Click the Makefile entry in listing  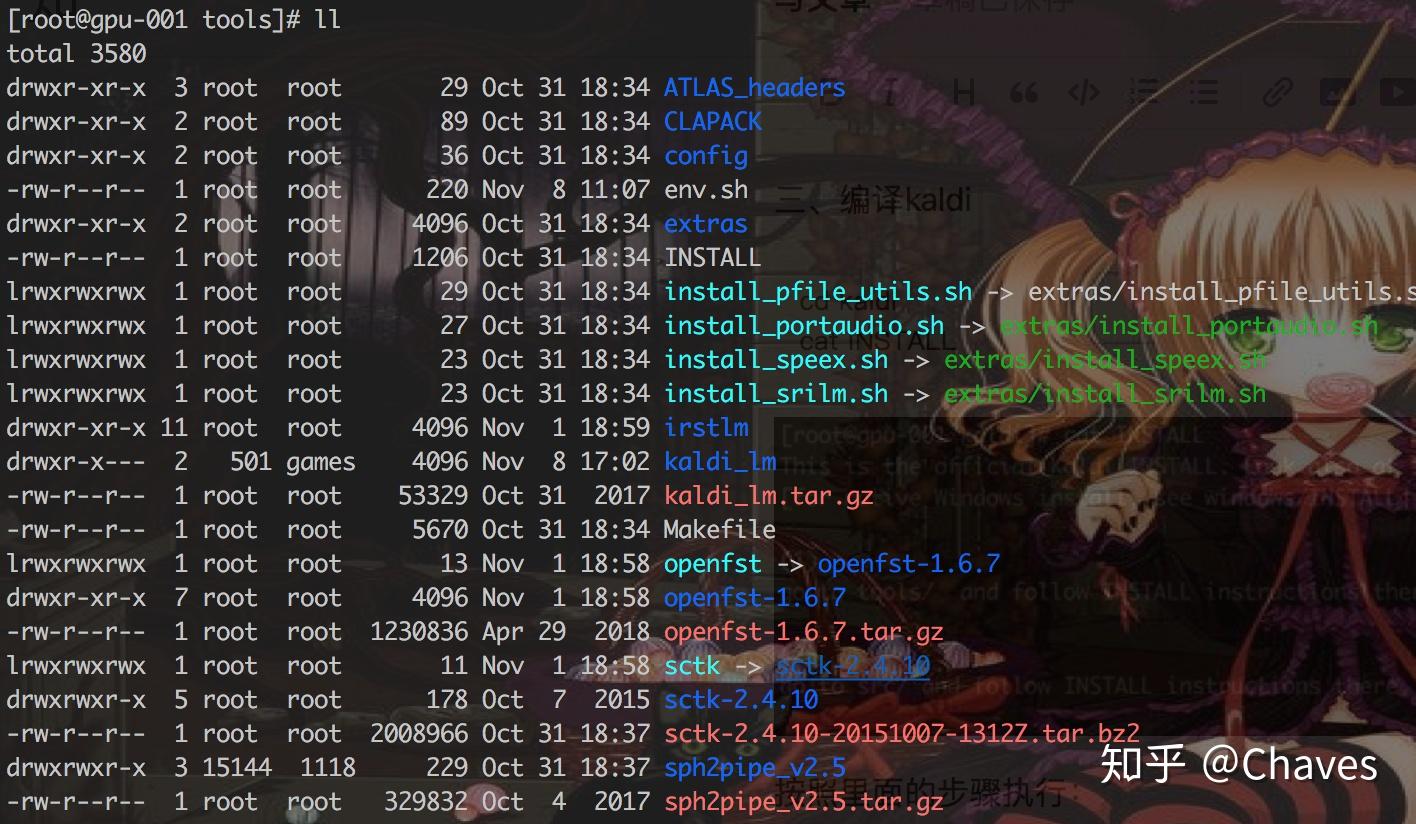tap(719, 530)
